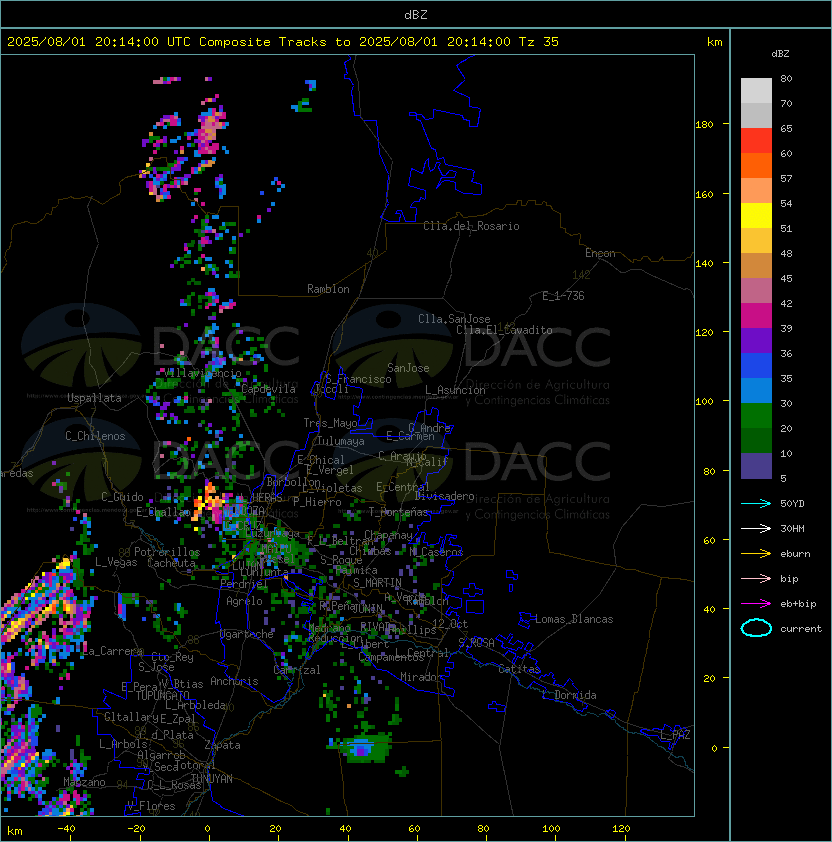Image resolution: width=832 pixels, height=842 pixels.
Task: Select the 'C_Chilenos' label
Action: coord(95,436)
